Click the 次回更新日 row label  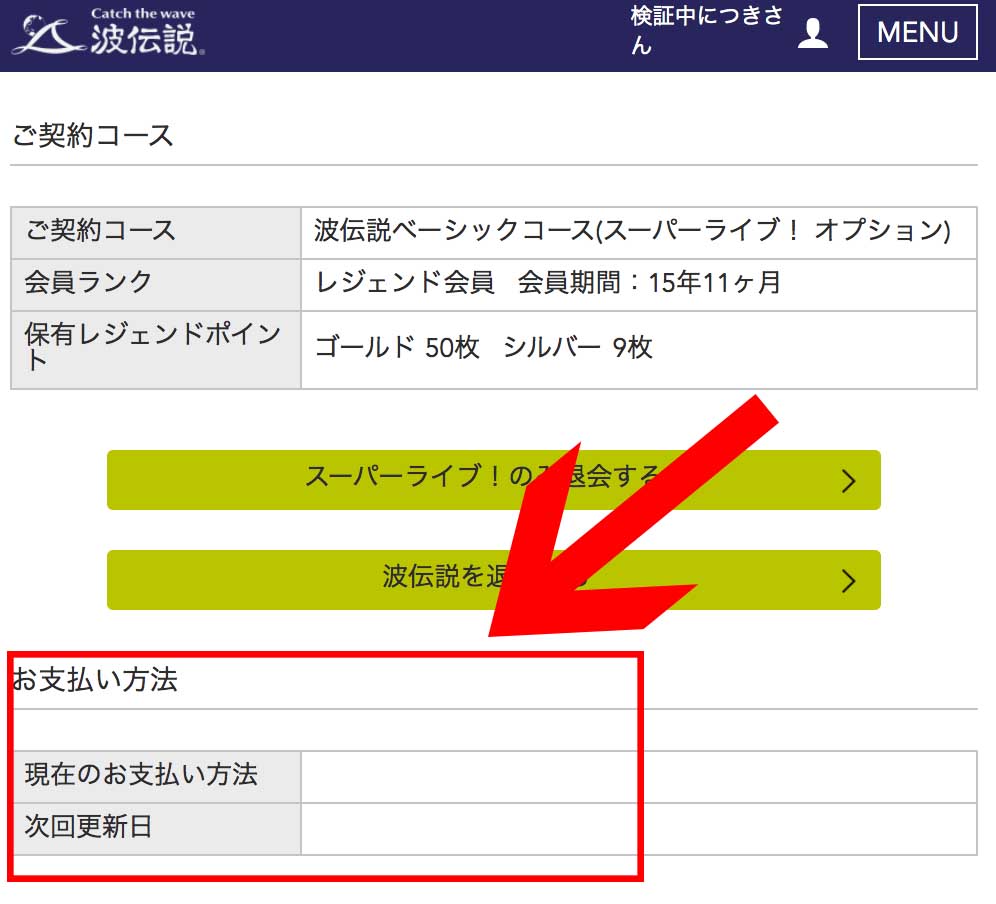[88, 827]
